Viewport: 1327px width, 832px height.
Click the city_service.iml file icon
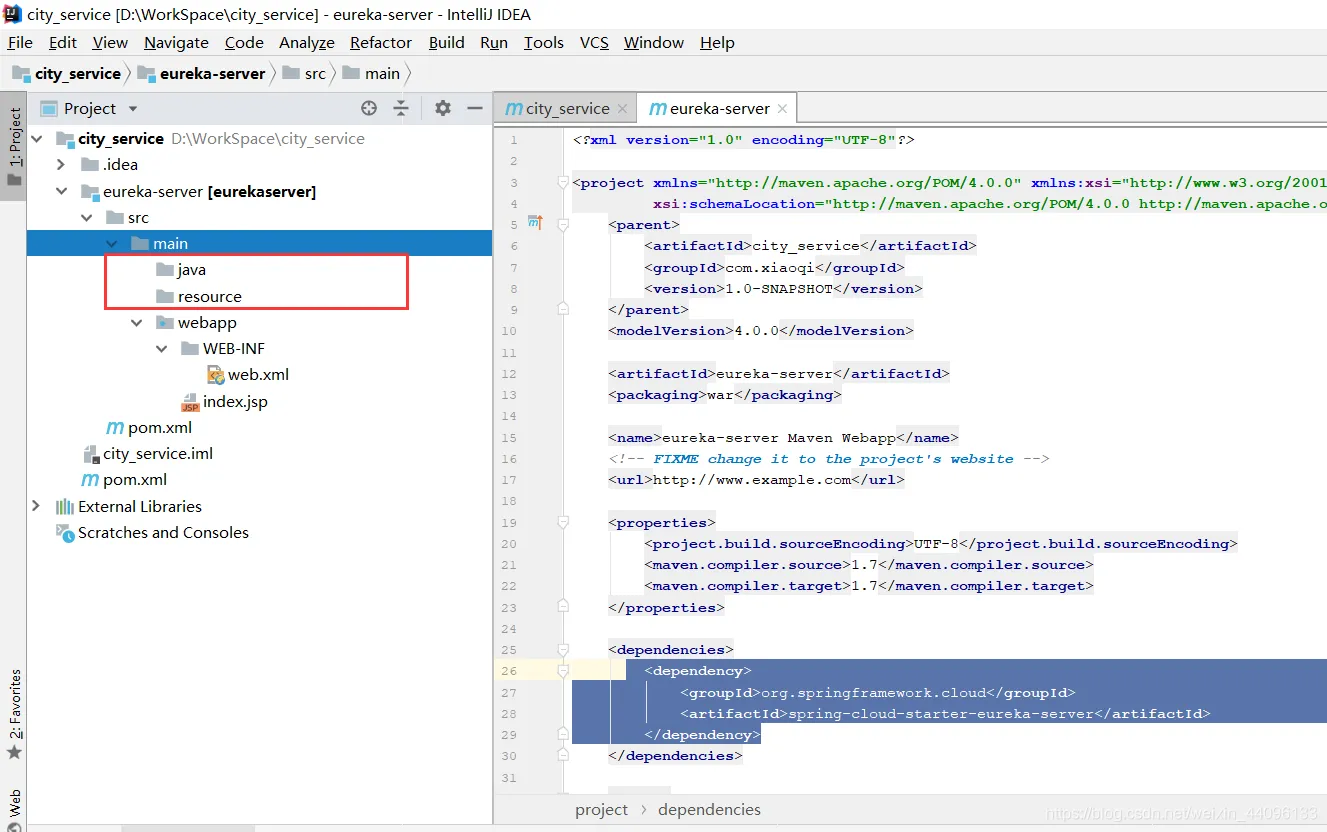91,454
